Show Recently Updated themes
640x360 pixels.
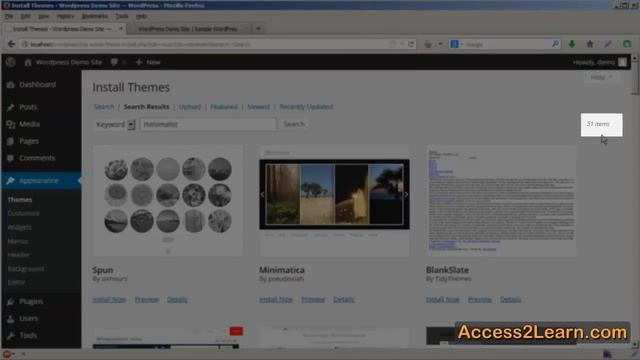306,107
